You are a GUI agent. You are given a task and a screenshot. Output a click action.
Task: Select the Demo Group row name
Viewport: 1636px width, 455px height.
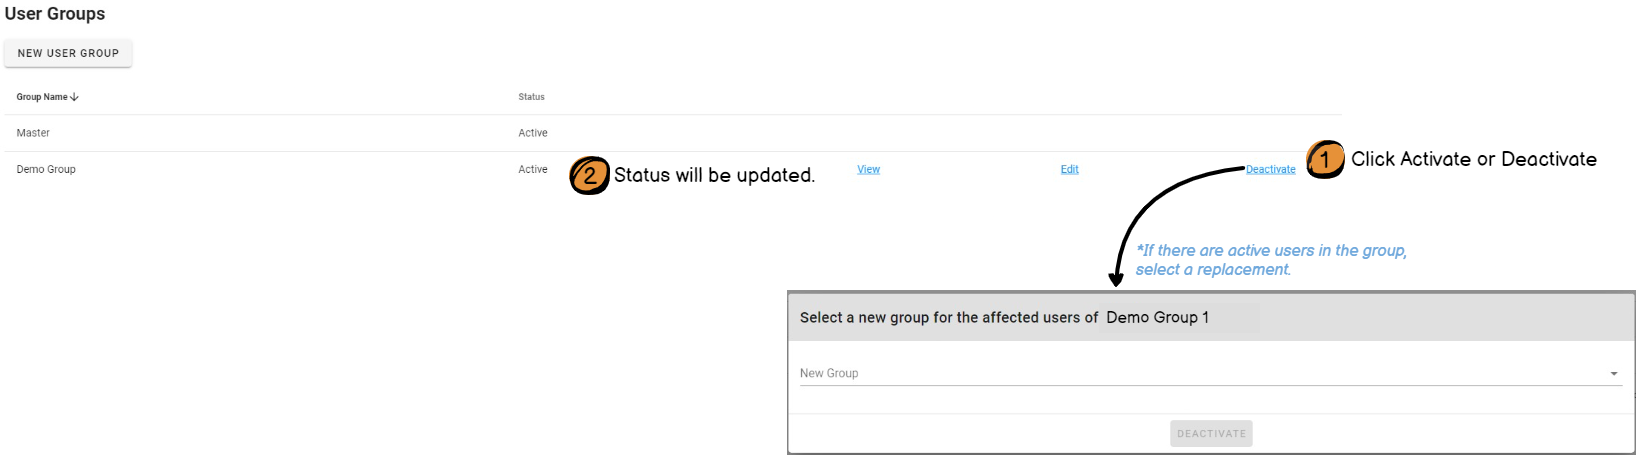(x=46, y=170)
